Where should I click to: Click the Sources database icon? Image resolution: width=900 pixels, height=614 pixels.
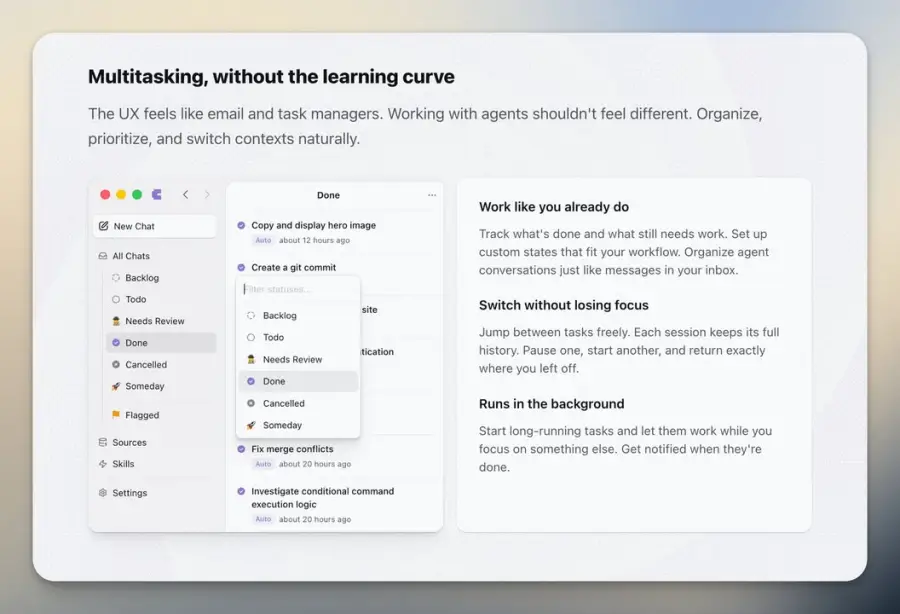pos(103,442)
